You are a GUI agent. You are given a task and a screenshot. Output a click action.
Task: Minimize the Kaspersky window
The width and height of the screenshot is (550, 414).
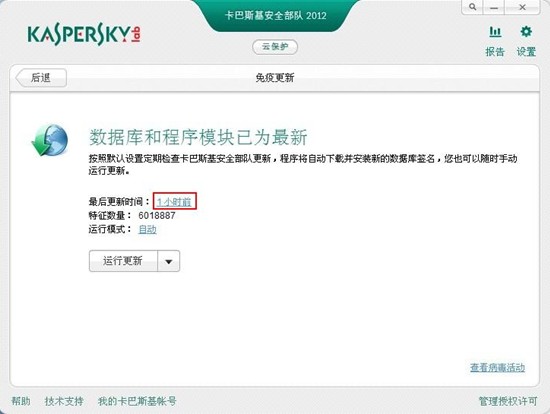[x=494, y=7]
